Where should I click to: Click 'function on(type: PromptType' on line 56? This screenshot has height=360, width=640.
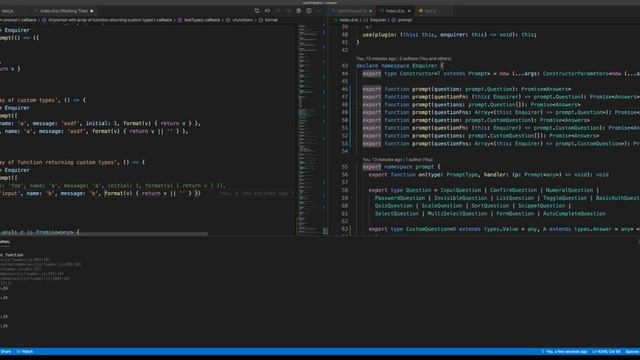point(433,175)
